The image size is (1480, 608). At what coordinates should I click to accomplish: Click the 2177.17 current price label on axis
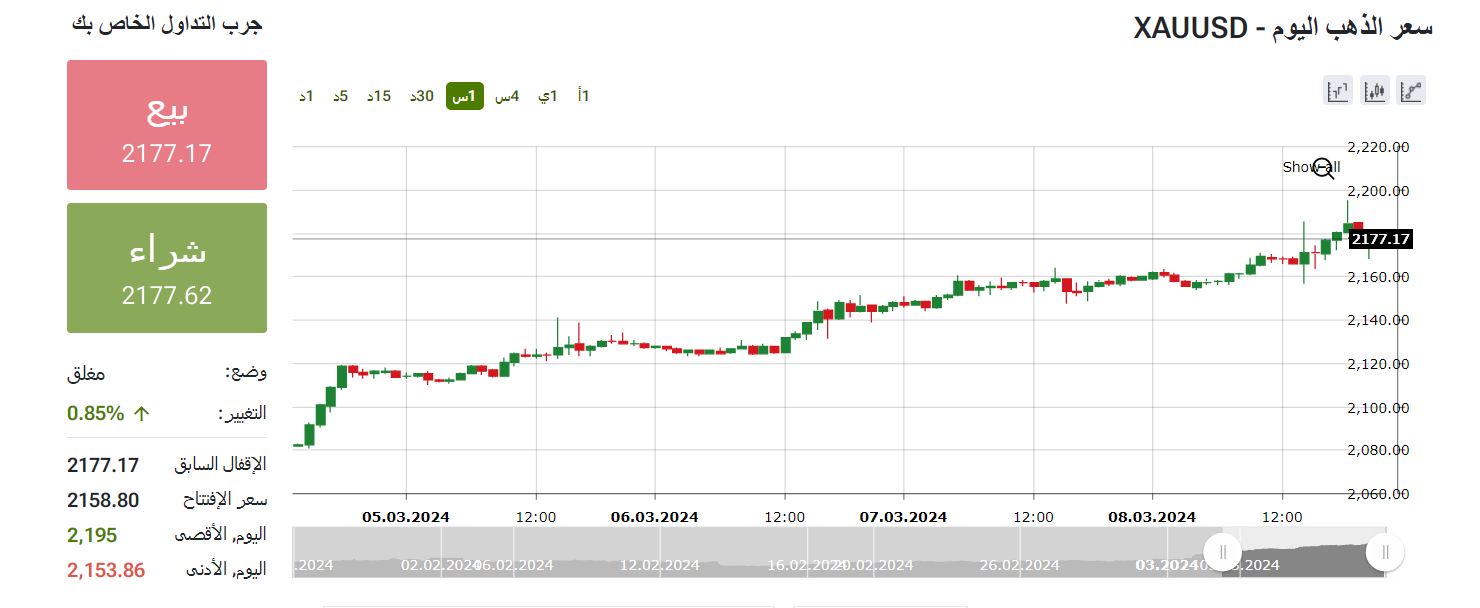1380,239
